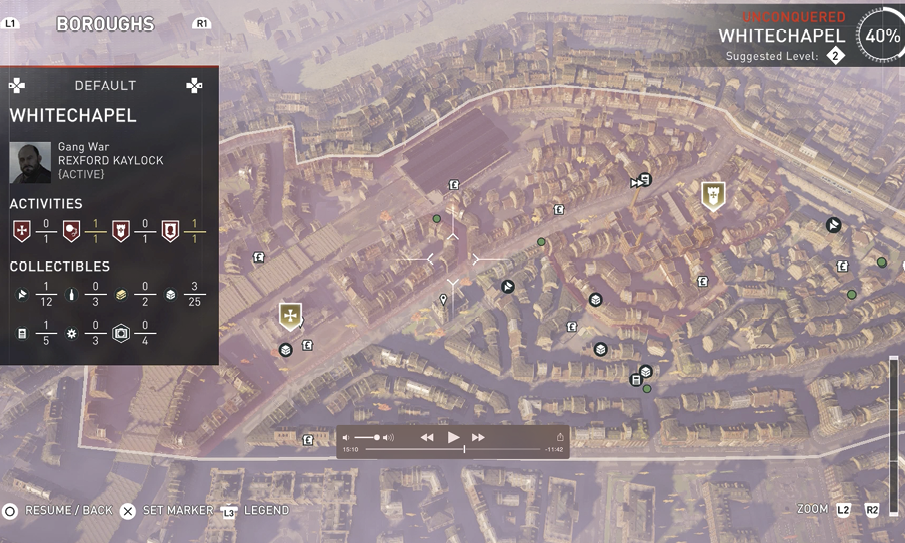Play the video with the play button
The image size is (905, 543).
pos(454,437)
